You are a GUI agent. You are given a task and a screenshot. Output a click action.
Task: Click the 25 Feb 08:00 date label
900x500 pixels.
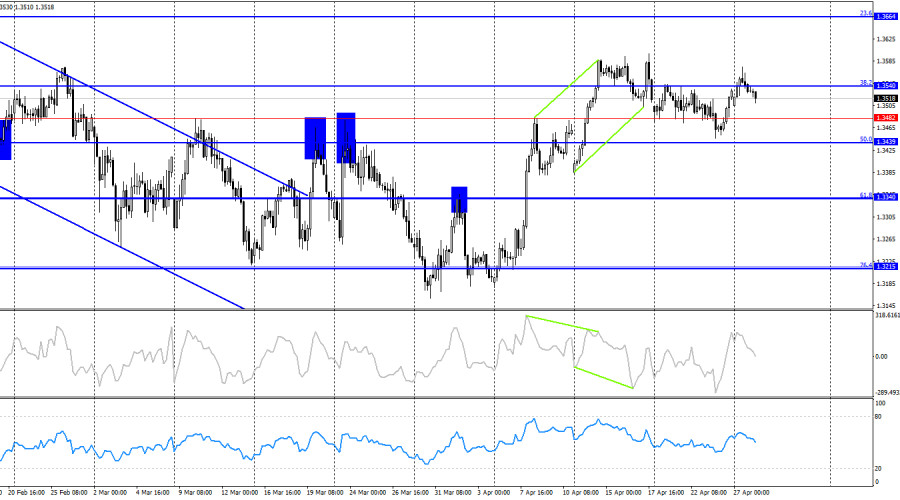click(69, 493)
